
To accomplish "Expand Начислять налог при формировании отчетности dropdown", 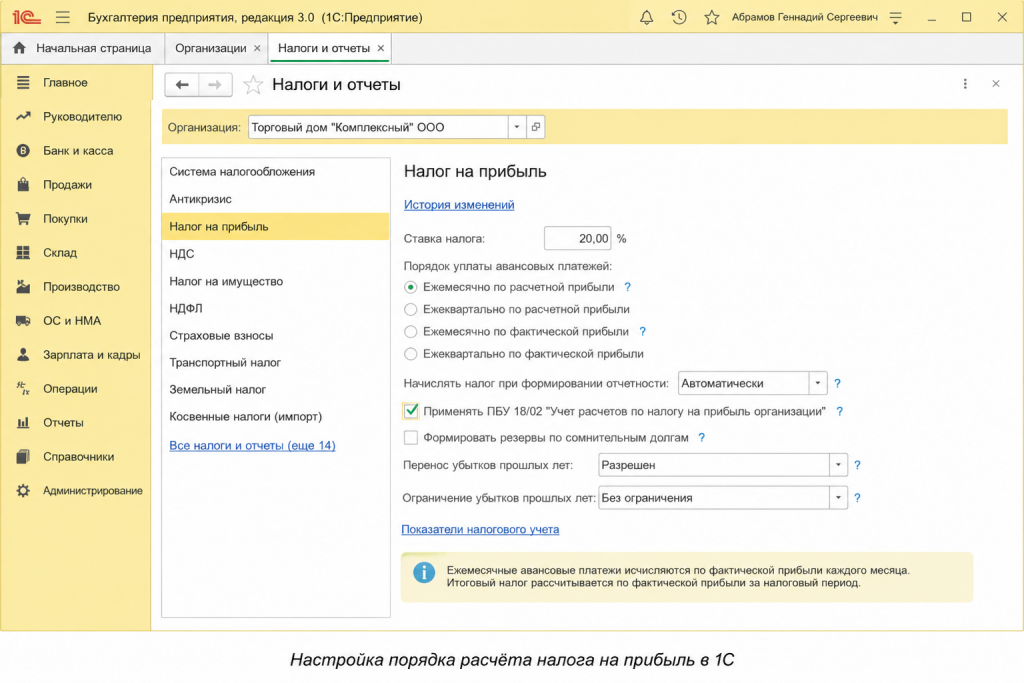I will [818, 383].
